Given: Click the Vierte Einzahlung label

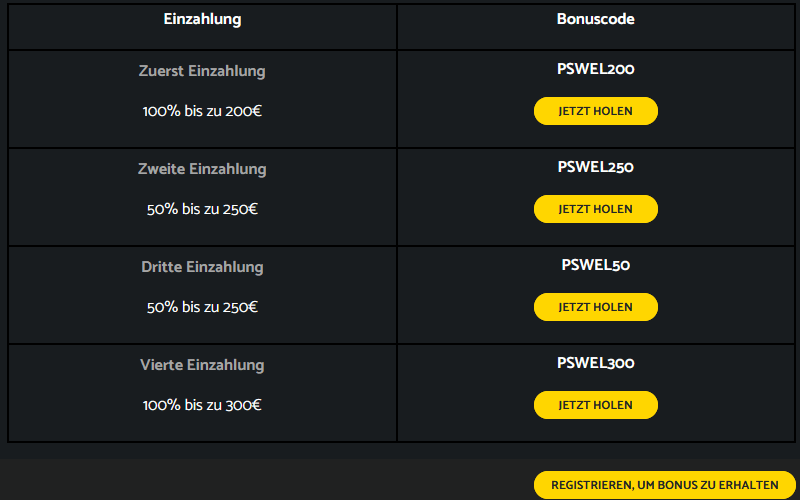Looking at the screenshot, I should point(202,365).
